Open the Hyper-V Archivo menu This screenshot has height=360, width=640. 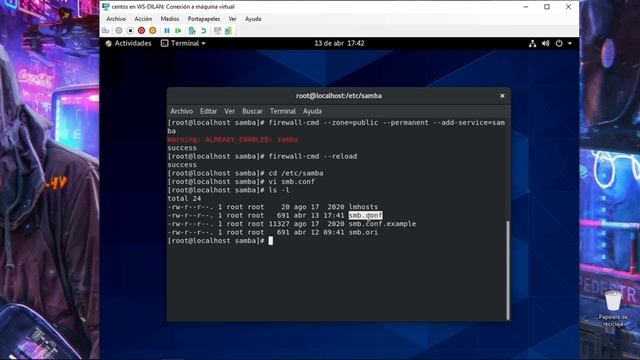point(116,19)
